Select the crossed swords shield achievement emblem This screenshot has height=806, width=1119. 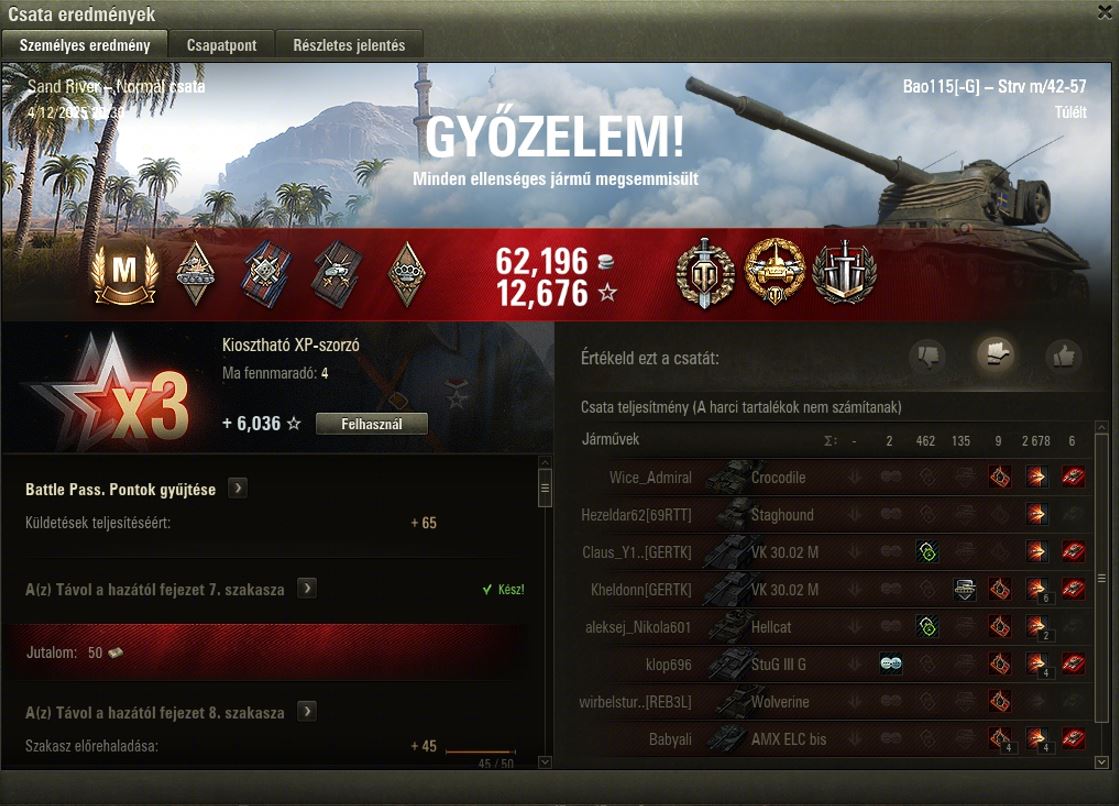click(x=844, y=272)
